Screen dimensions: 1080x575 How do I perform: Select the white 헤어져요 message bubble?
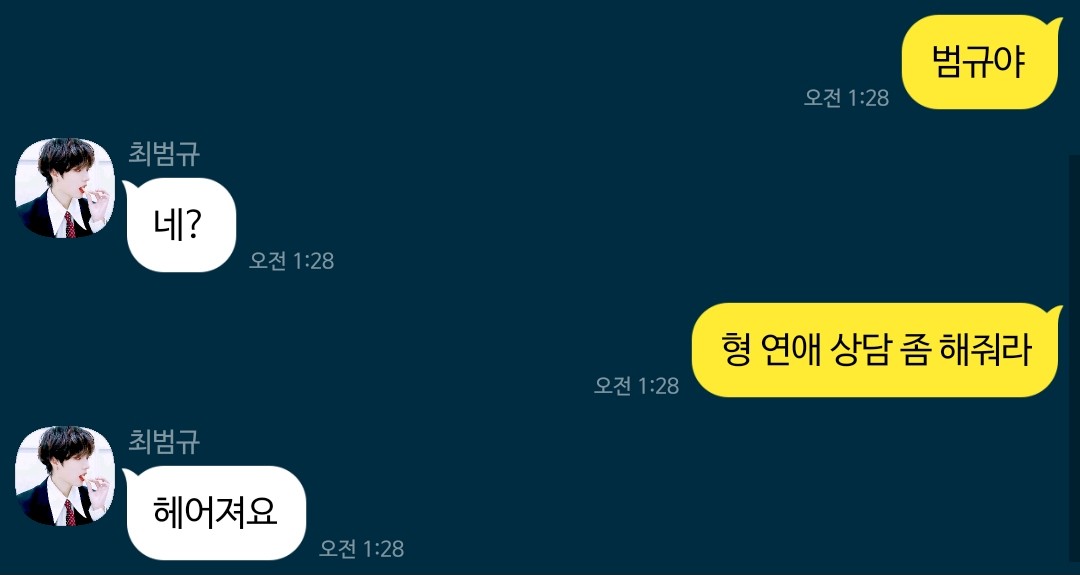(215, 512)
